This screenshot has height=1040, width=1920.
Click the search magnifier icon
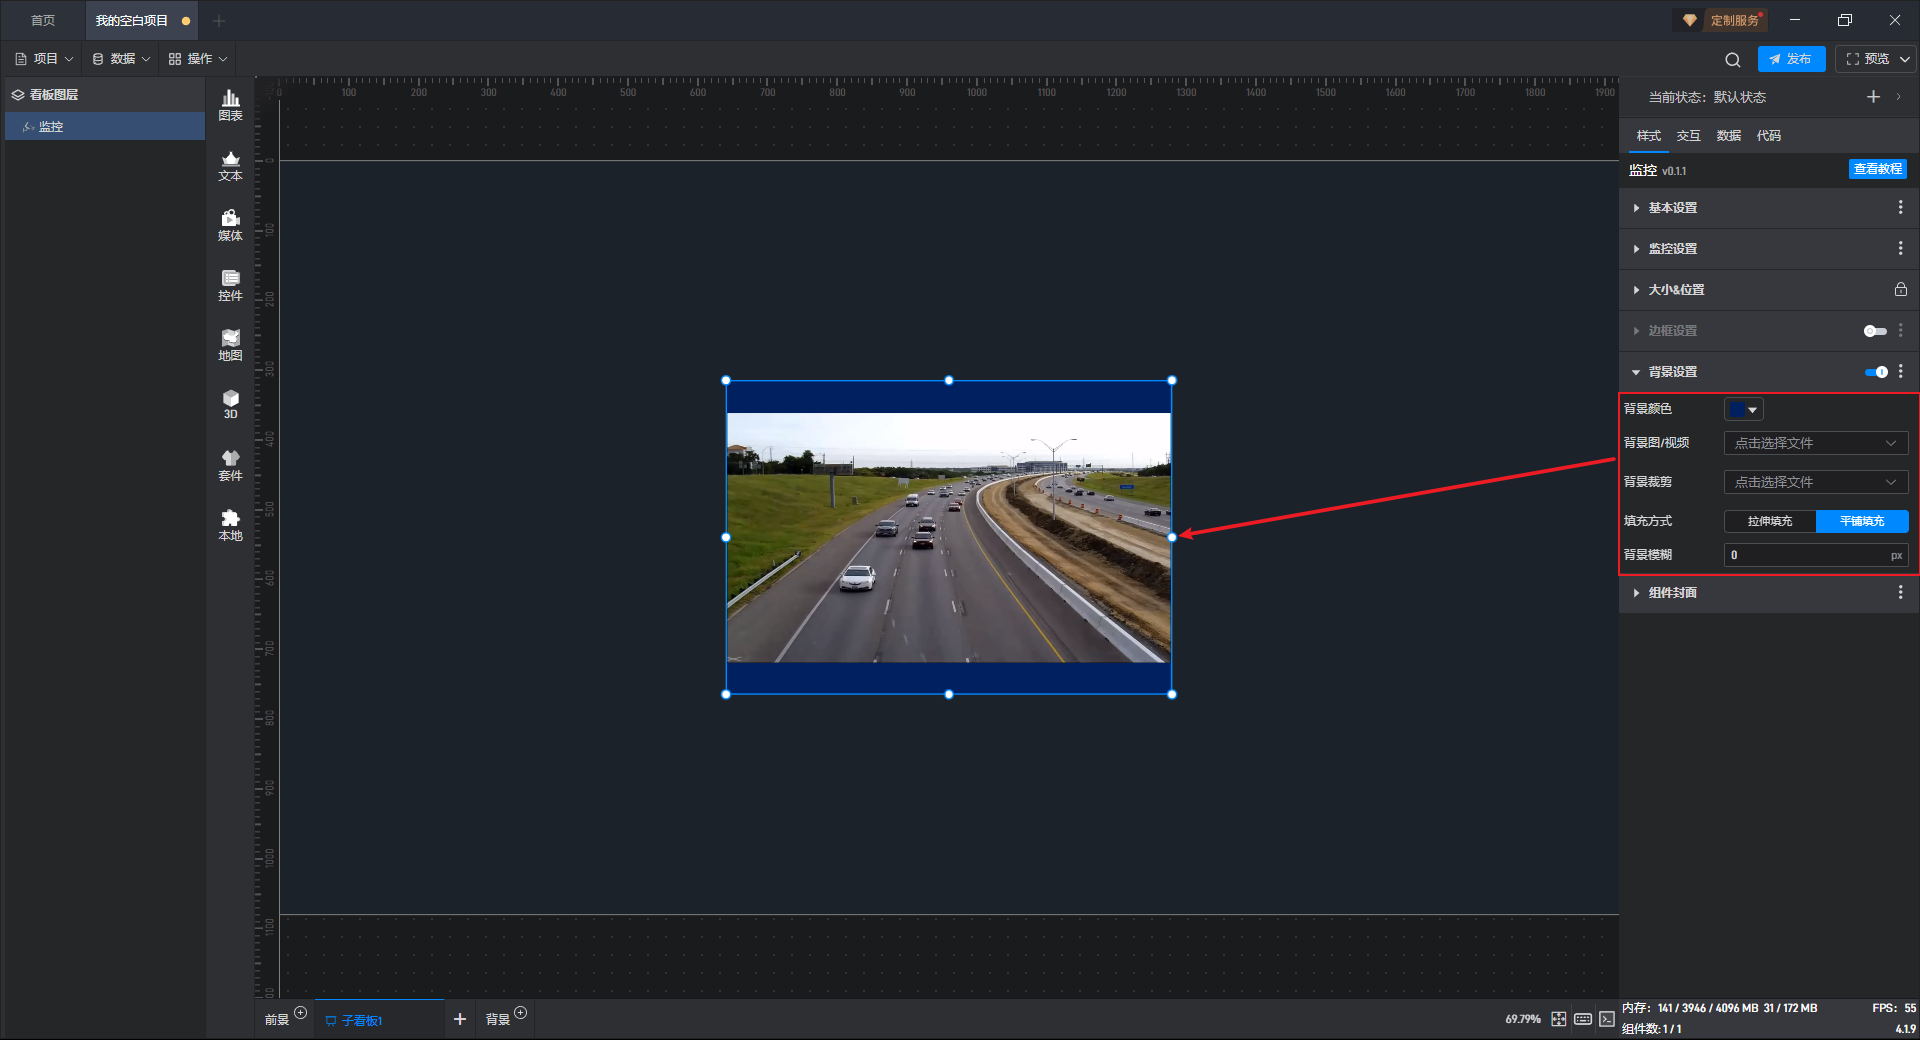(1732, 60)
